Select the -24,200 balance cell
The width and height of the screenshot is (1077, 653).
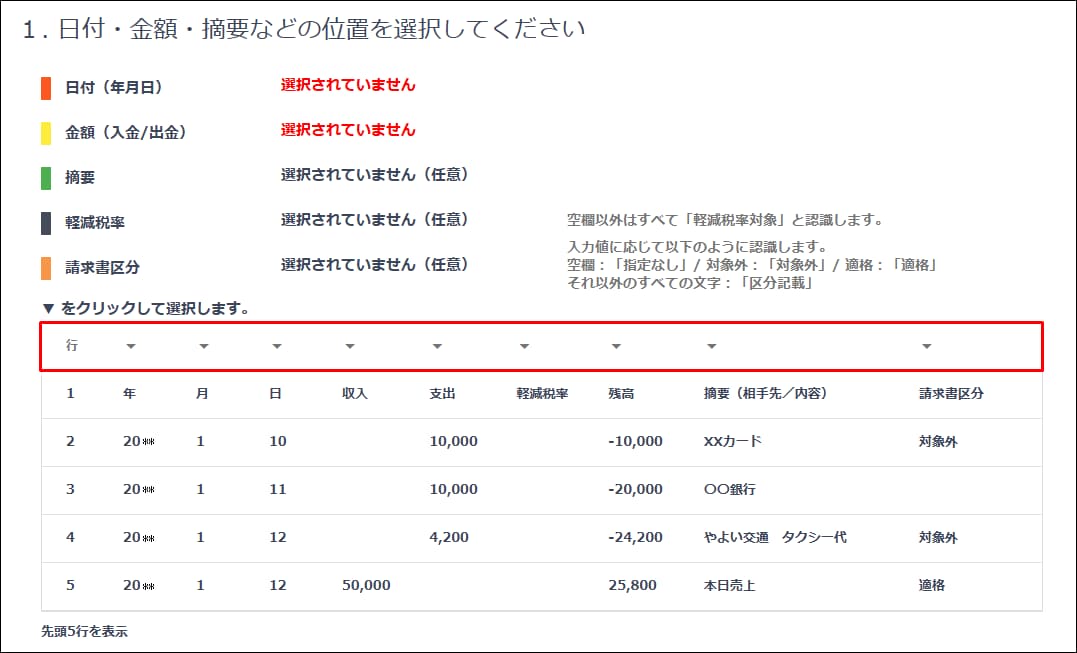tap(635, 538)
